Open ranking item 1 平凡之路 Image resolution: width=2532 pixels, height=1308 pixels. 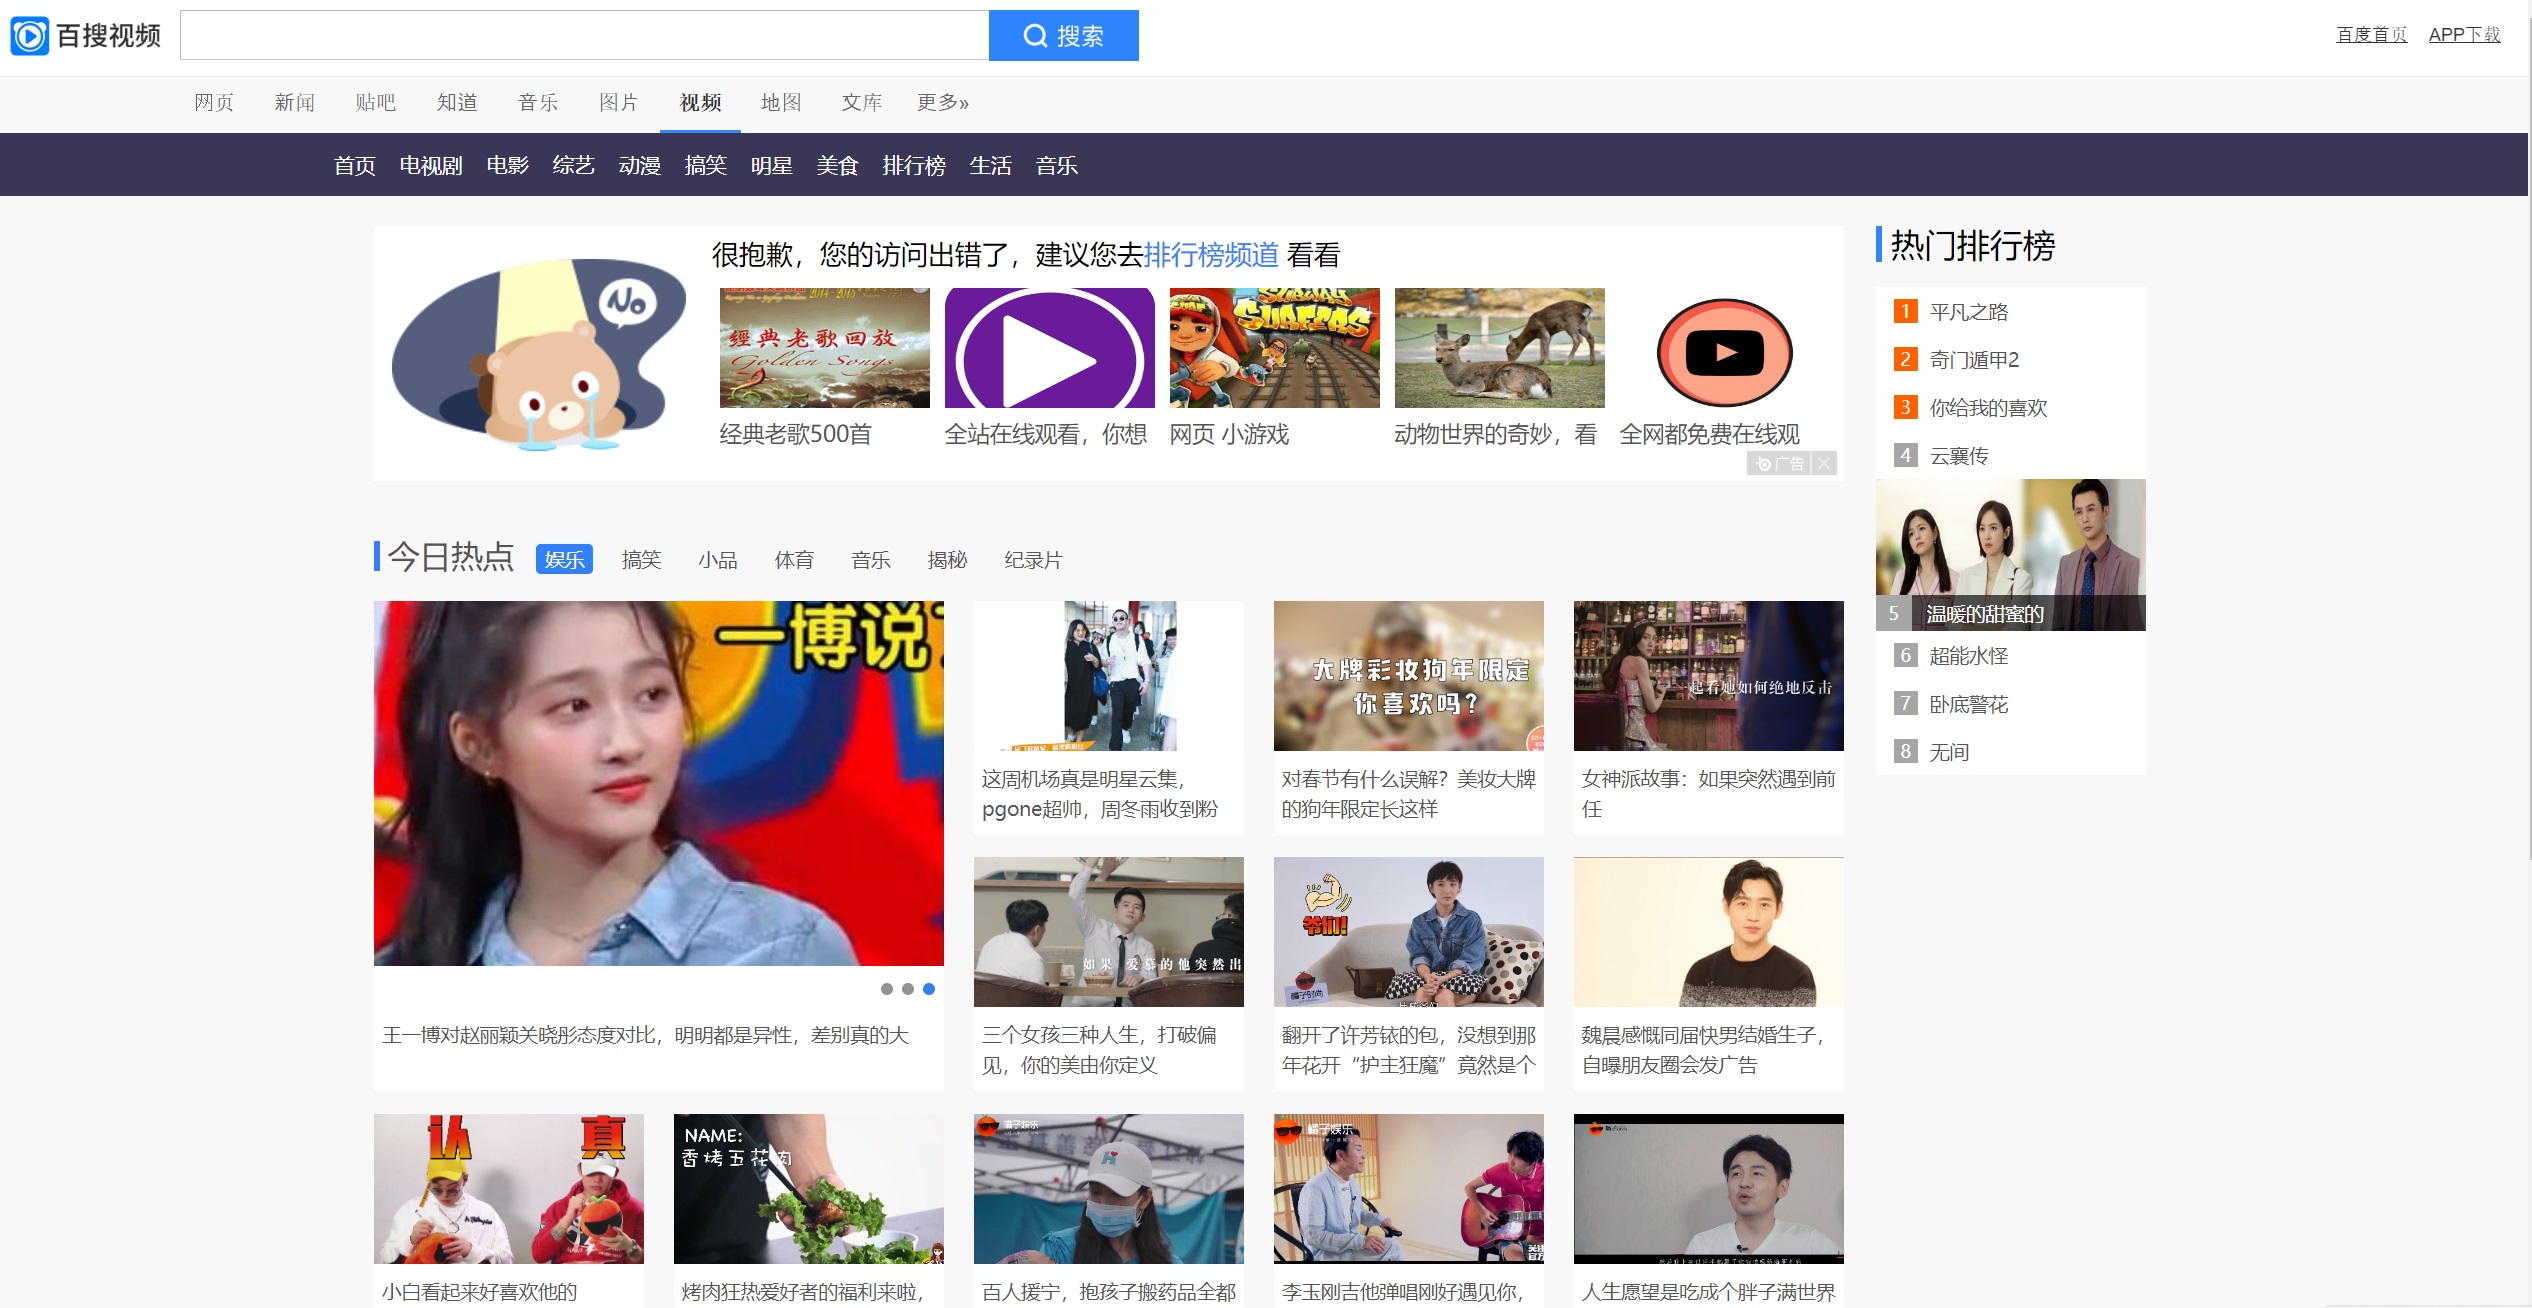(x=1968, y=312)
